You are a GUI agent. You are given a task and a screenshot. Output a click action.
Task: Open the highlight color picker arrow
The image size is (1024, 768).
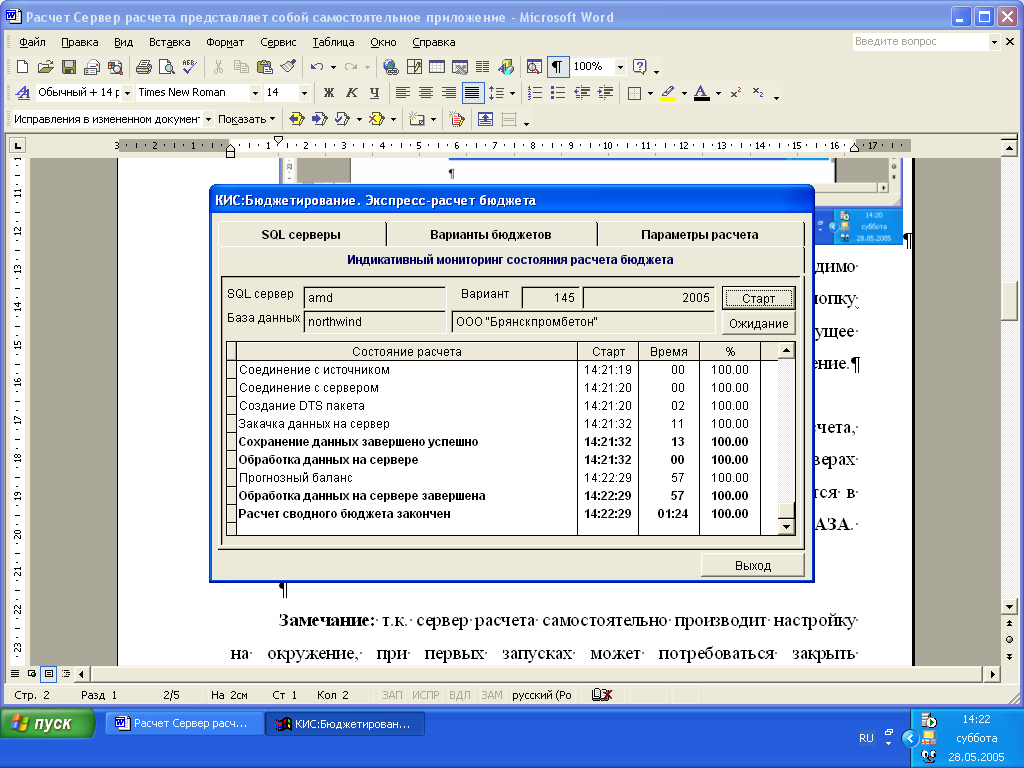coord(684,93)
